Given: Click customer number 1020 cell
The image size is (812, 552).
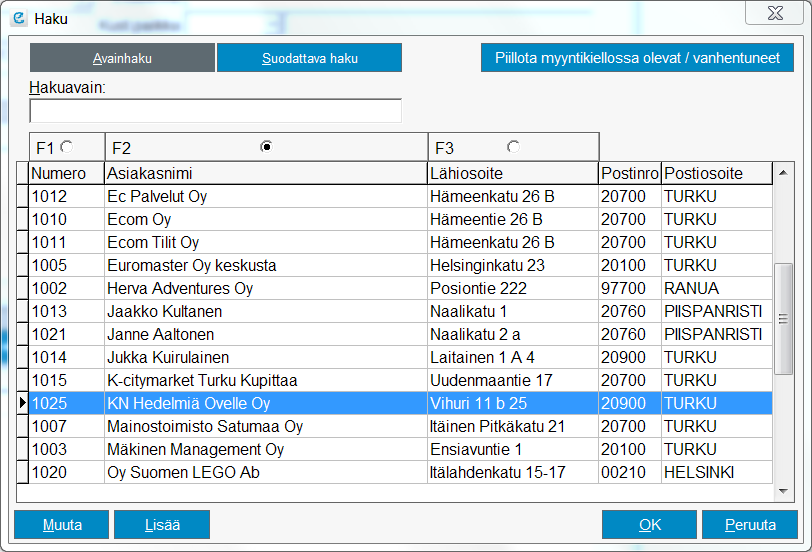Looking at the screenshot, I should pos(67,472).
